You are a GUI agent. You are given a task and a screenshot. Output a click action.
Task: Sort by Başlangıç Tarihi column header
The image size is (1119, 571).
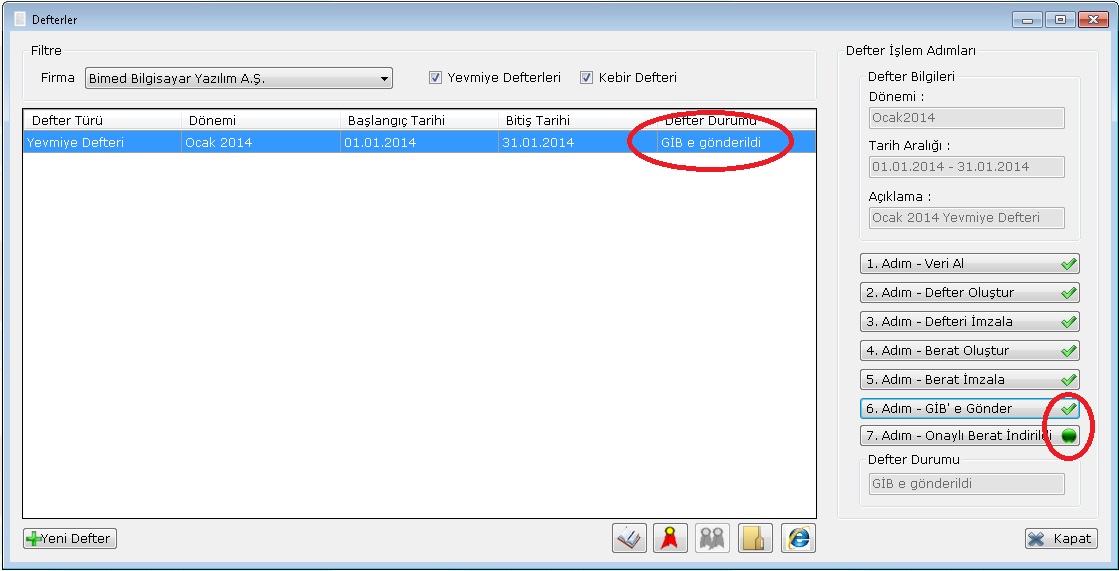tap(419, 120)
